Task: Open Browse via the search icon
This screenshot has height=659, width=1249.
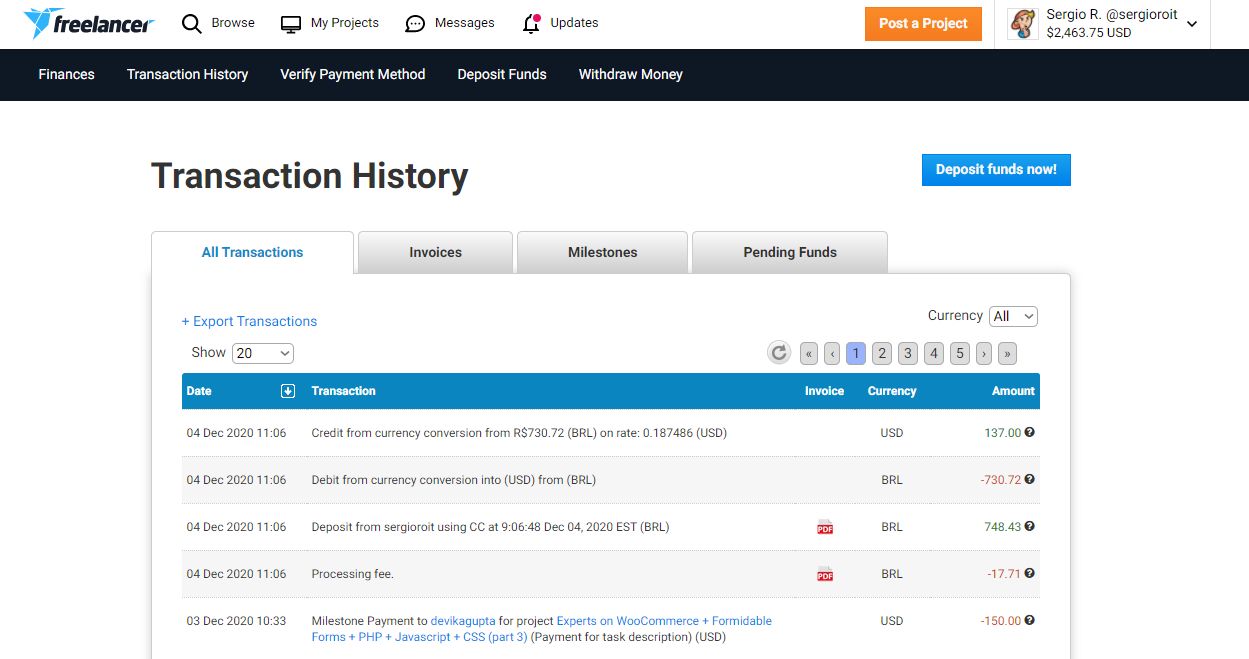Action: coord(192,23)
